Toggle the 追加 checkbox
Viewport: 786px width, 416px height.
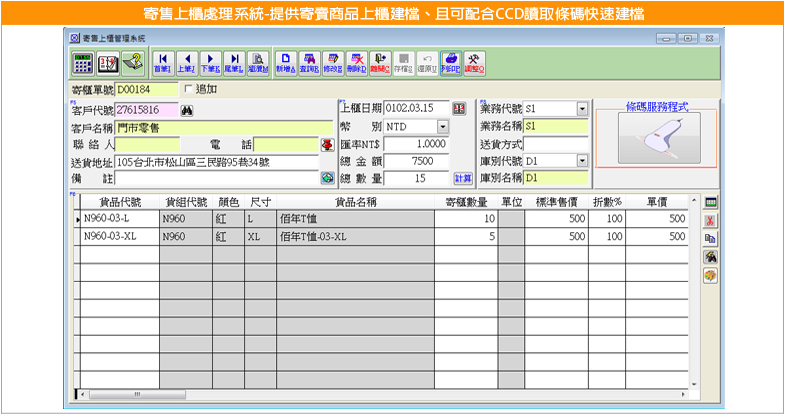tap(187, 90)
